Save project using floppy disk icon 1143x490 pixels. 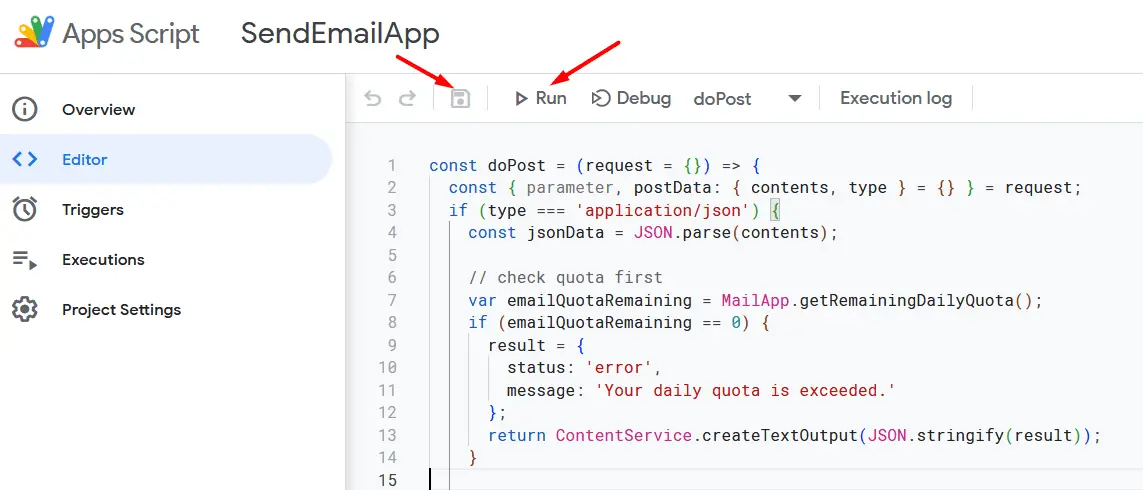[460, 98]
